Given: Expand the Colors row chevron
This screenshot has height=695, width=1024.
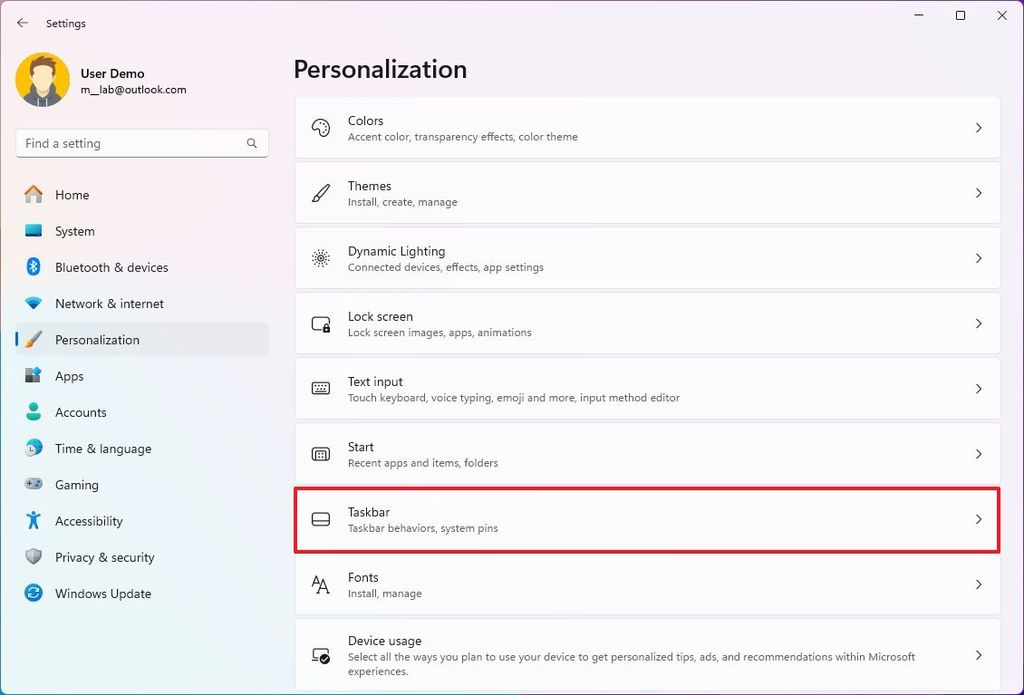Looking at the screenshot, I should (978, 128).
